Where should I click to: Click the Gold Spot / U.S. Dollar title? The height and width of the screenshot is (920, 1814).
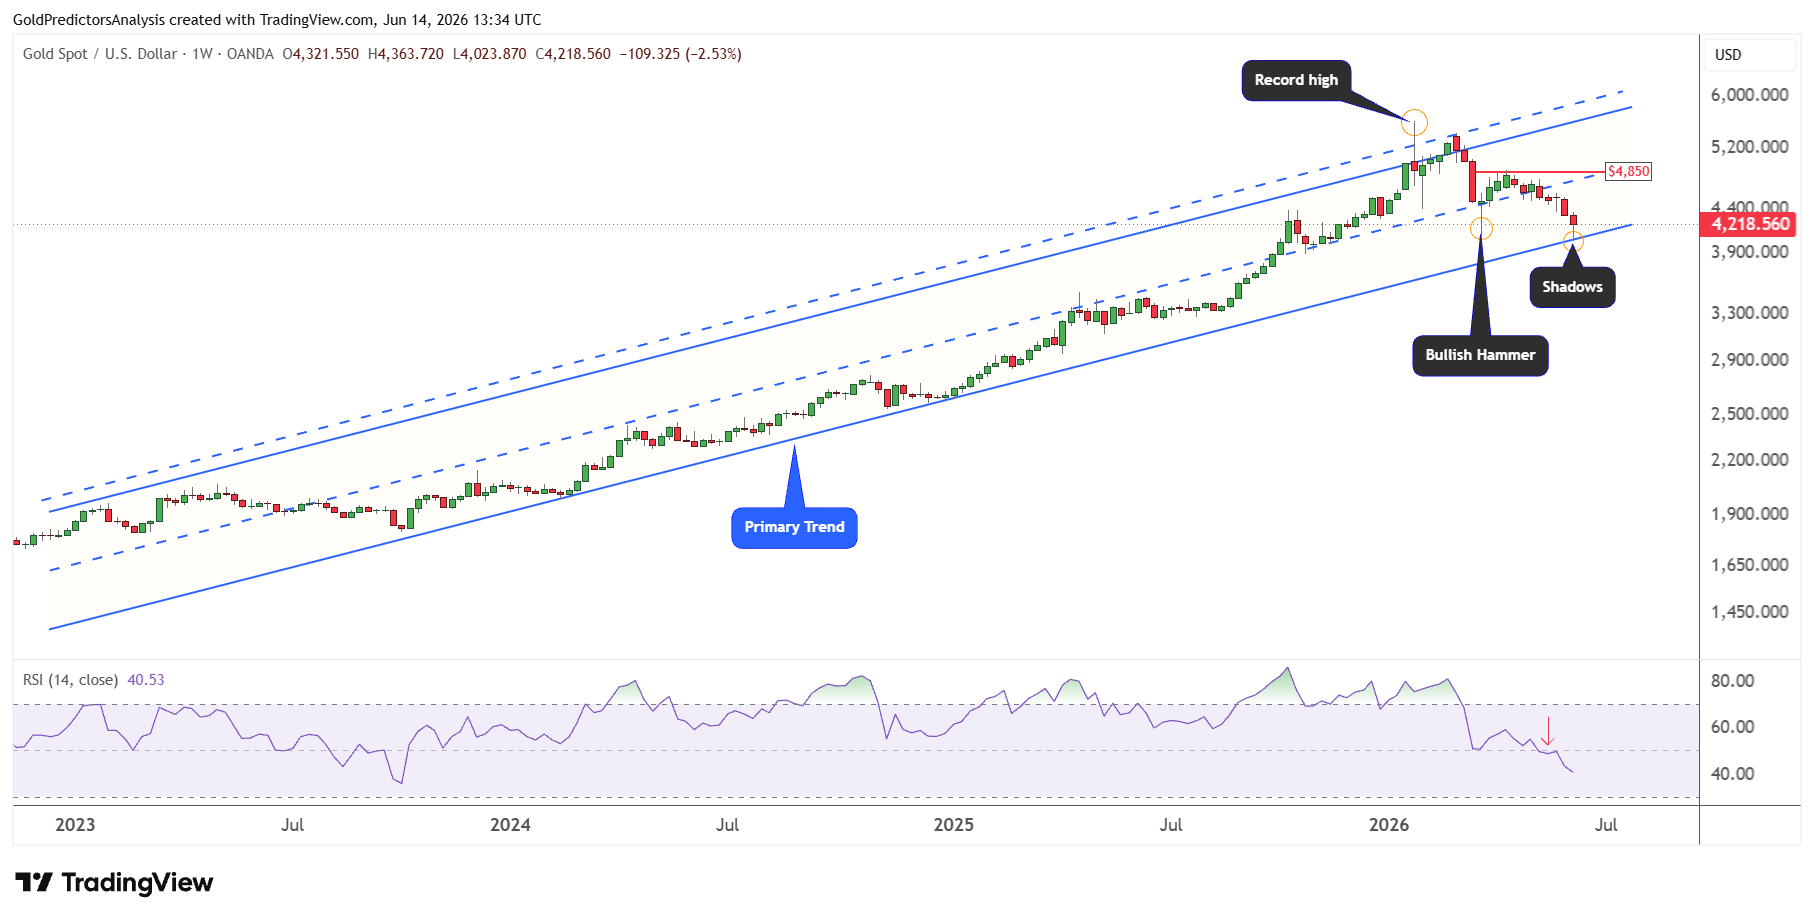pyautogui.click(x=100, y=54)
